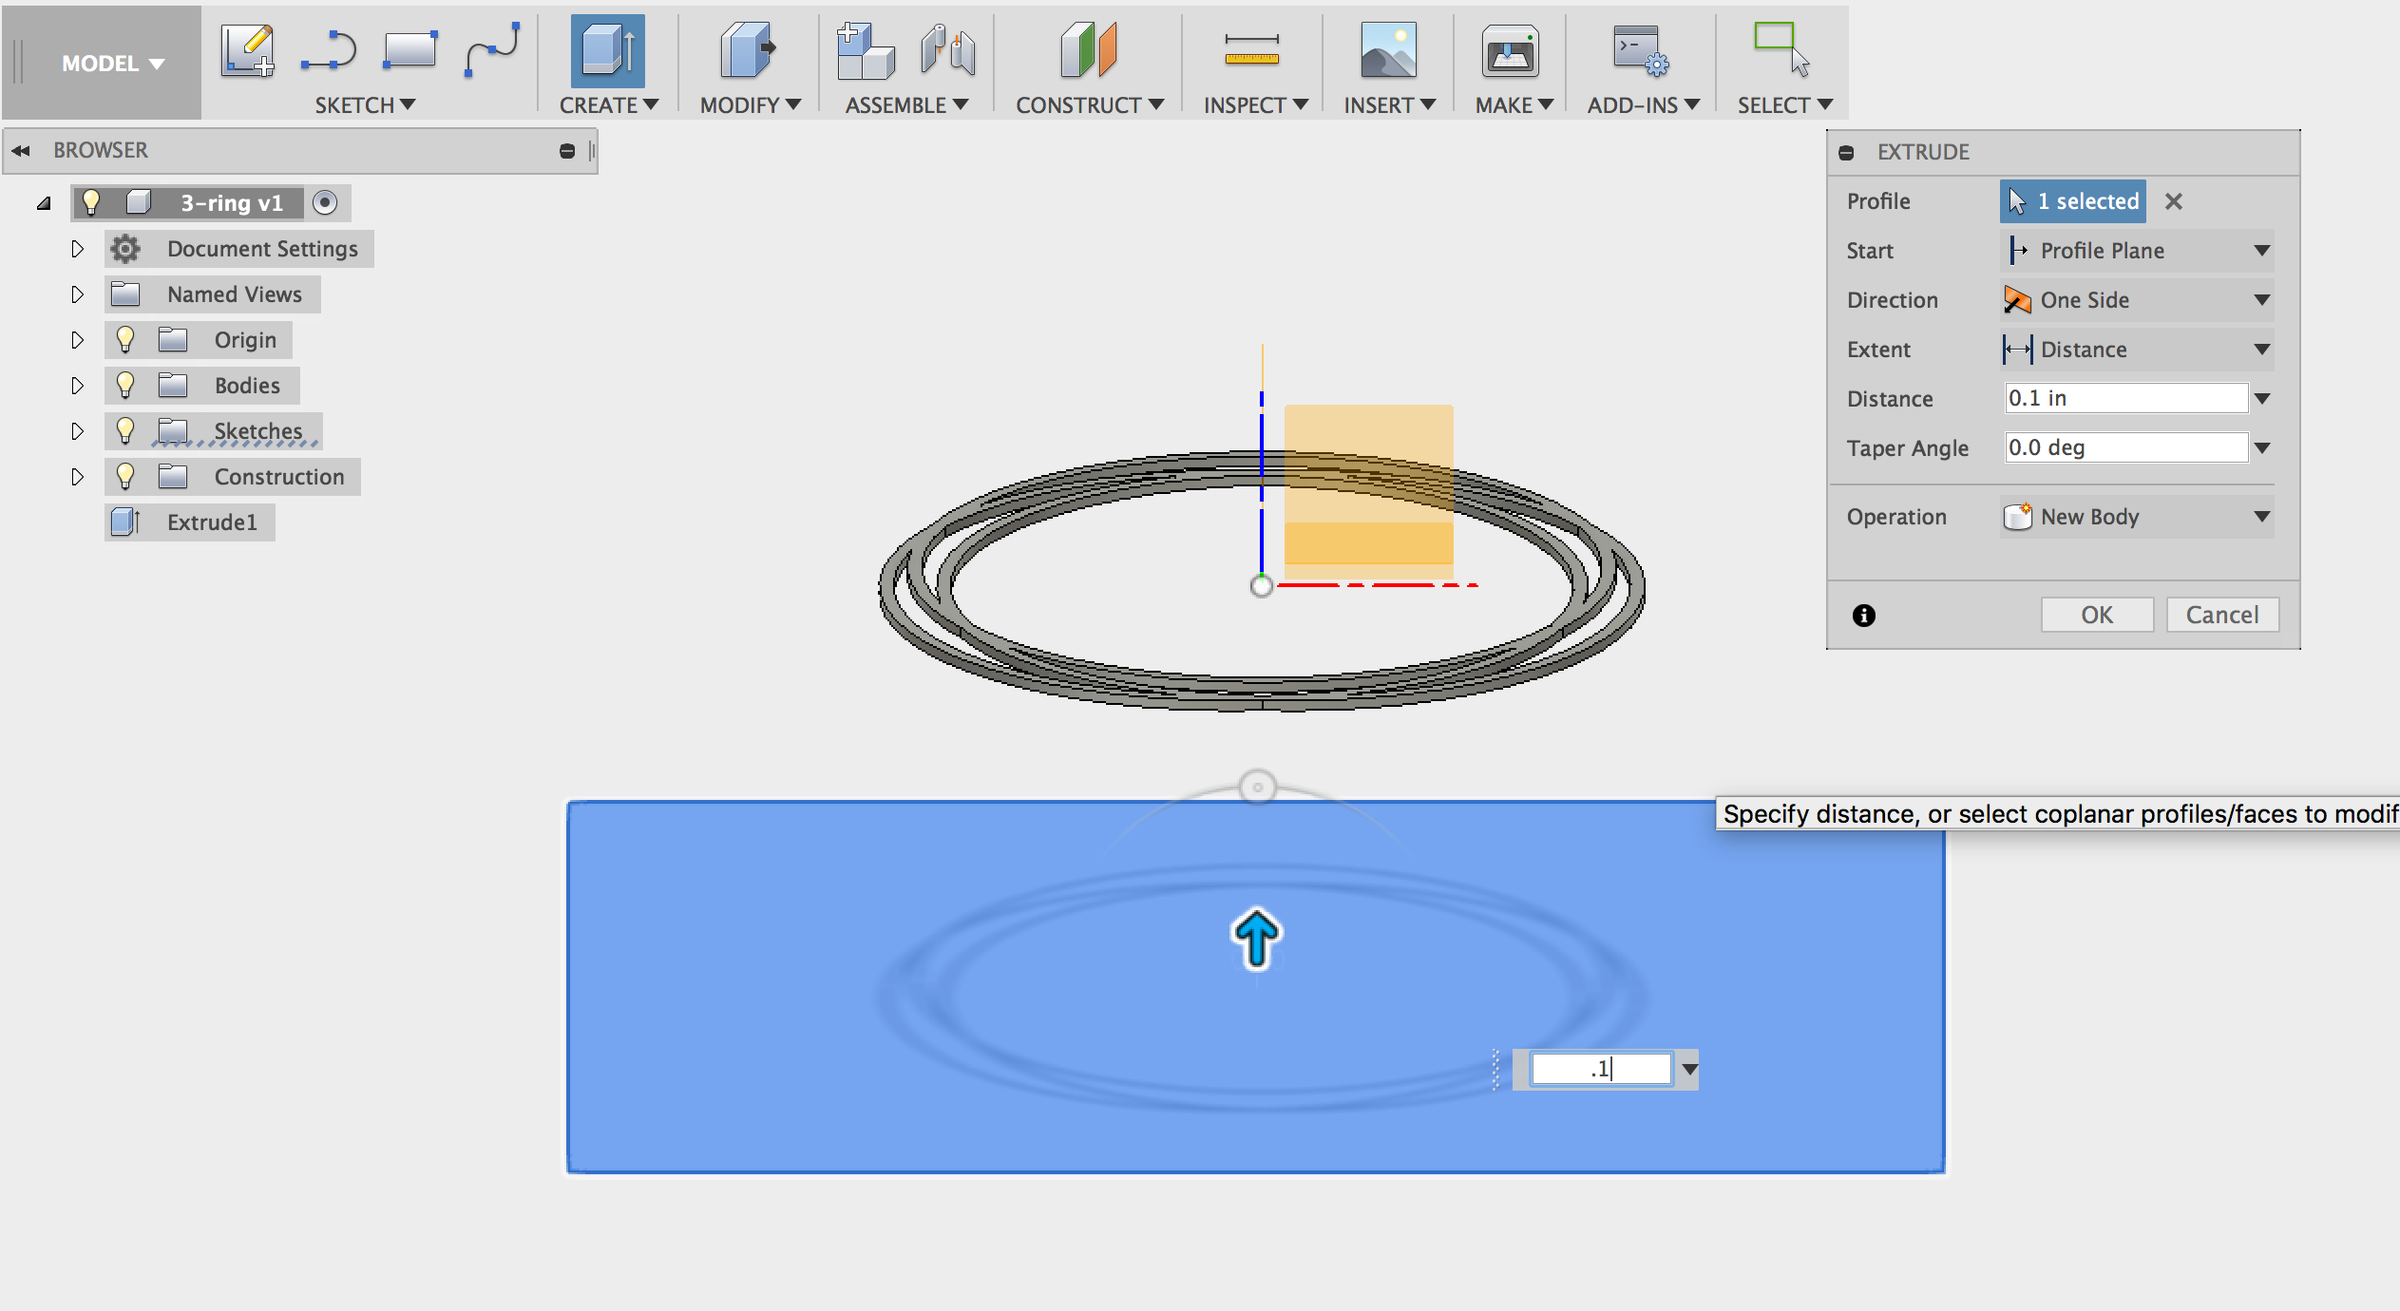Click the Scripts and Add-Ins icon
This screenshot has width=2400, height=1311.
click(1639, 50)
